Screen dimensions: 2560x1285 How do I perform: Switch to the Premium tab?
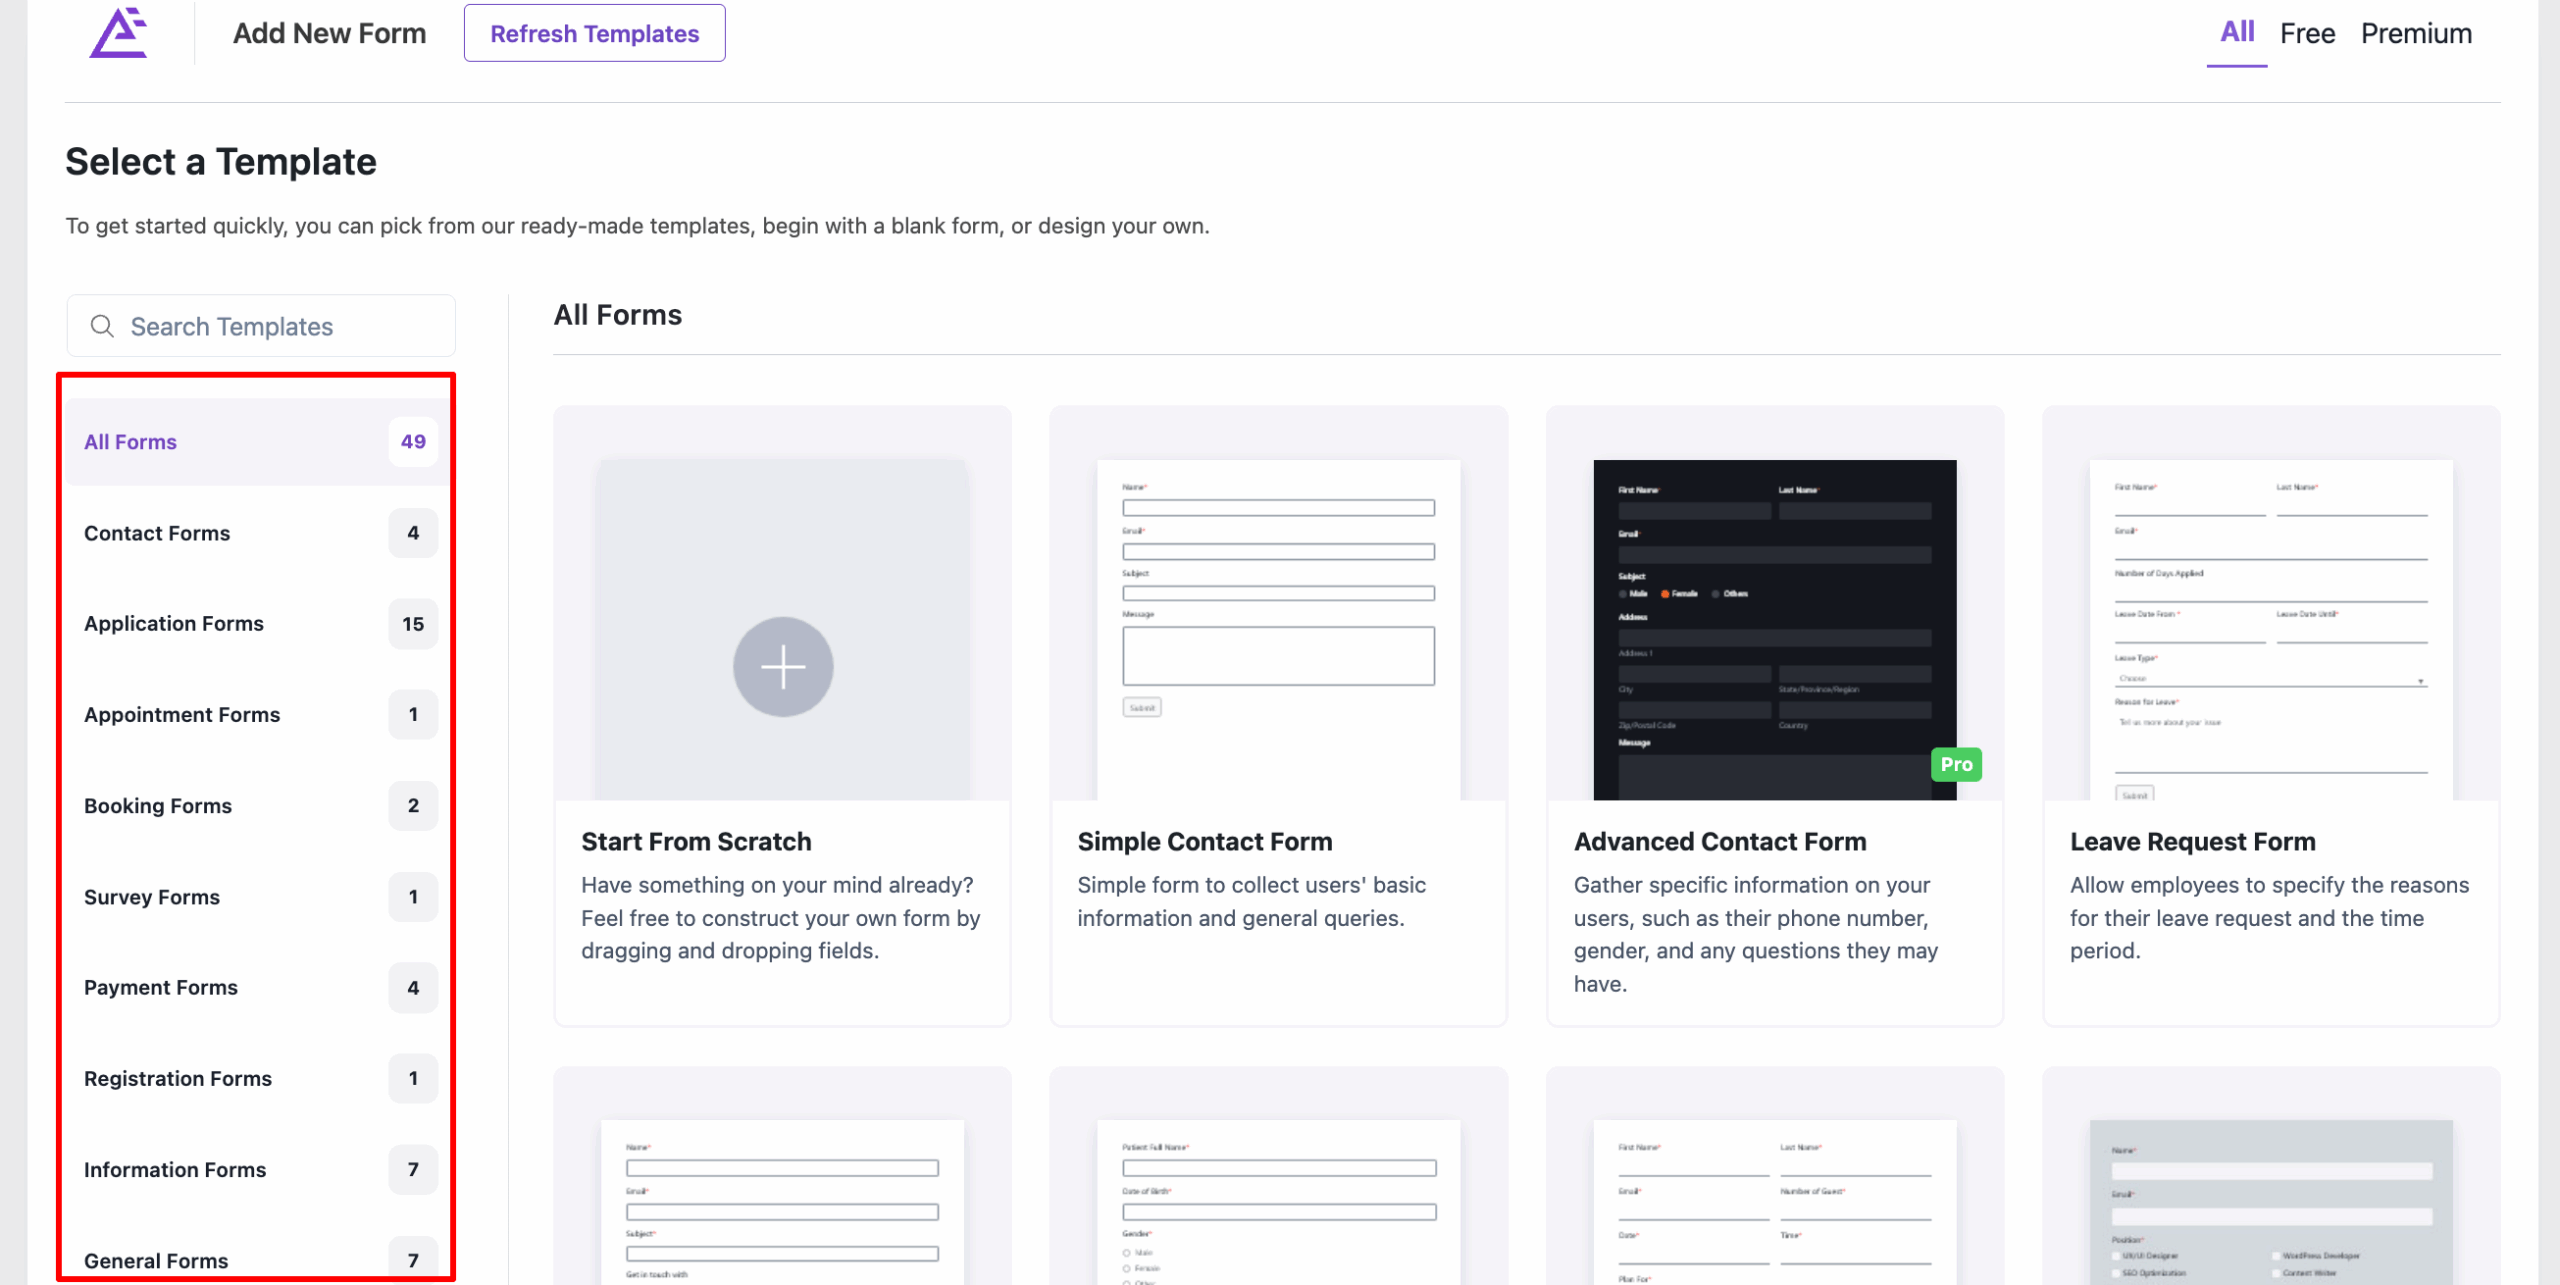coord(2415,34)
